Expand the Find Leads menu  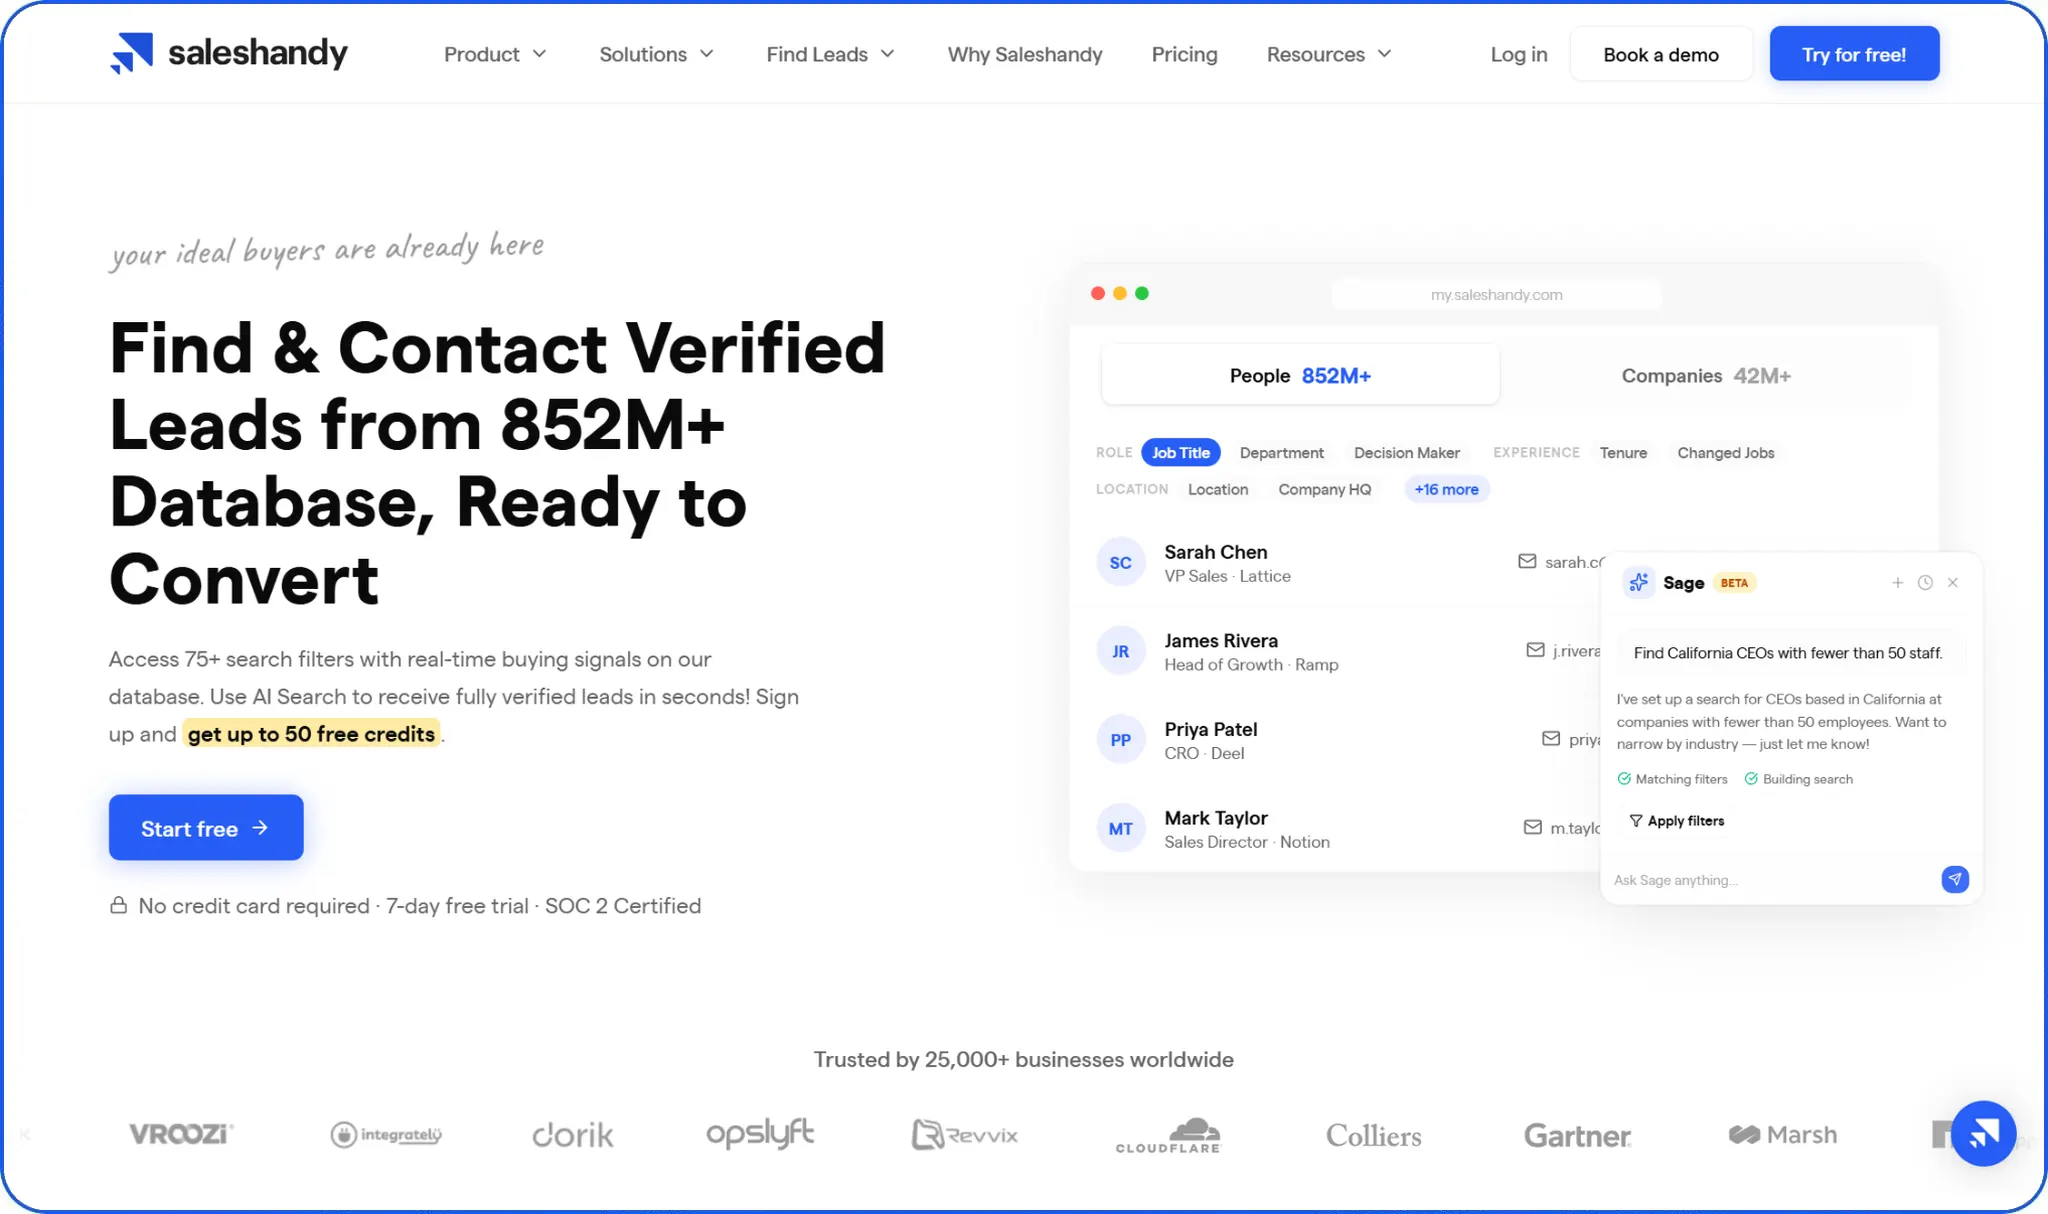point(830,54)
